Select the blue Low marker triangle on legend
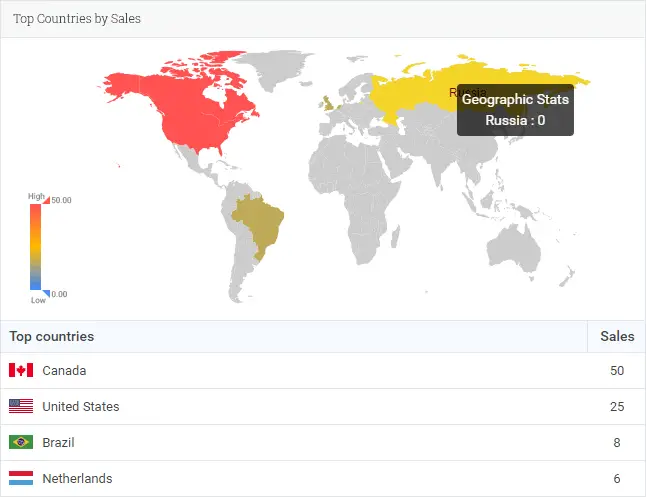 coord(46,293)
